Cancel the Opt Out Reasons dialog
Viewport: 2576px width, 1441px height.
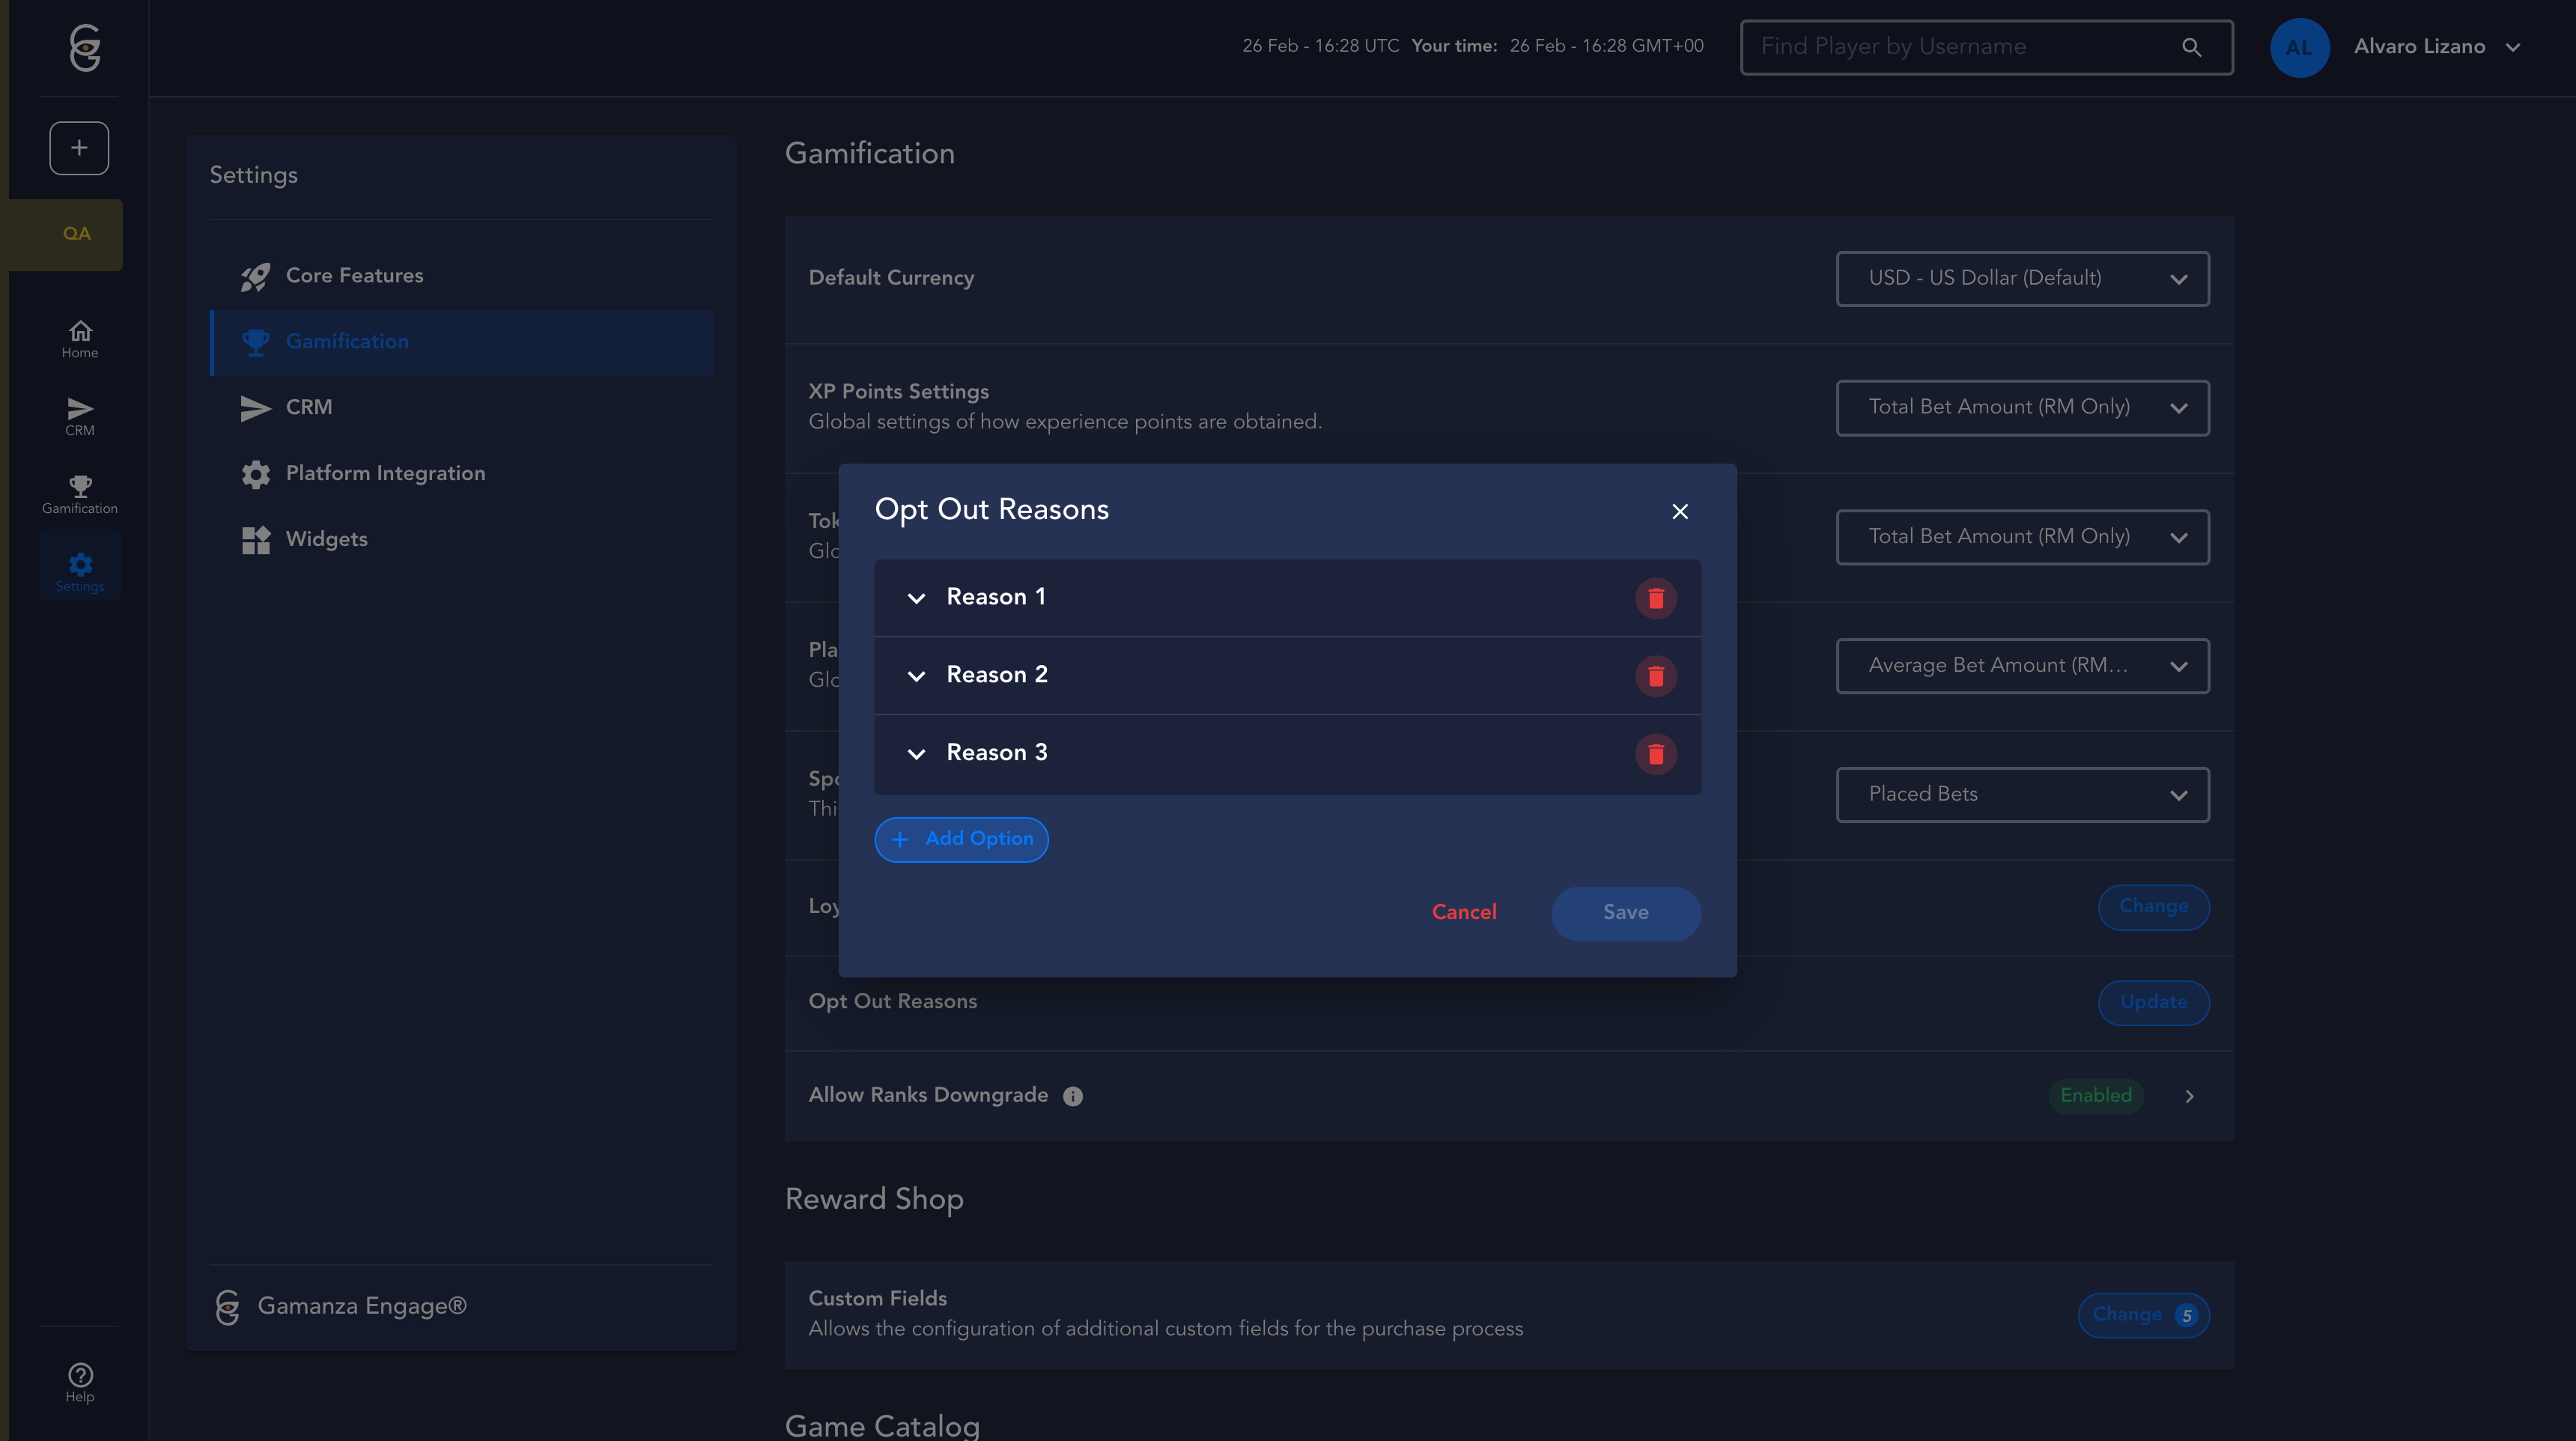[1463, 913]
